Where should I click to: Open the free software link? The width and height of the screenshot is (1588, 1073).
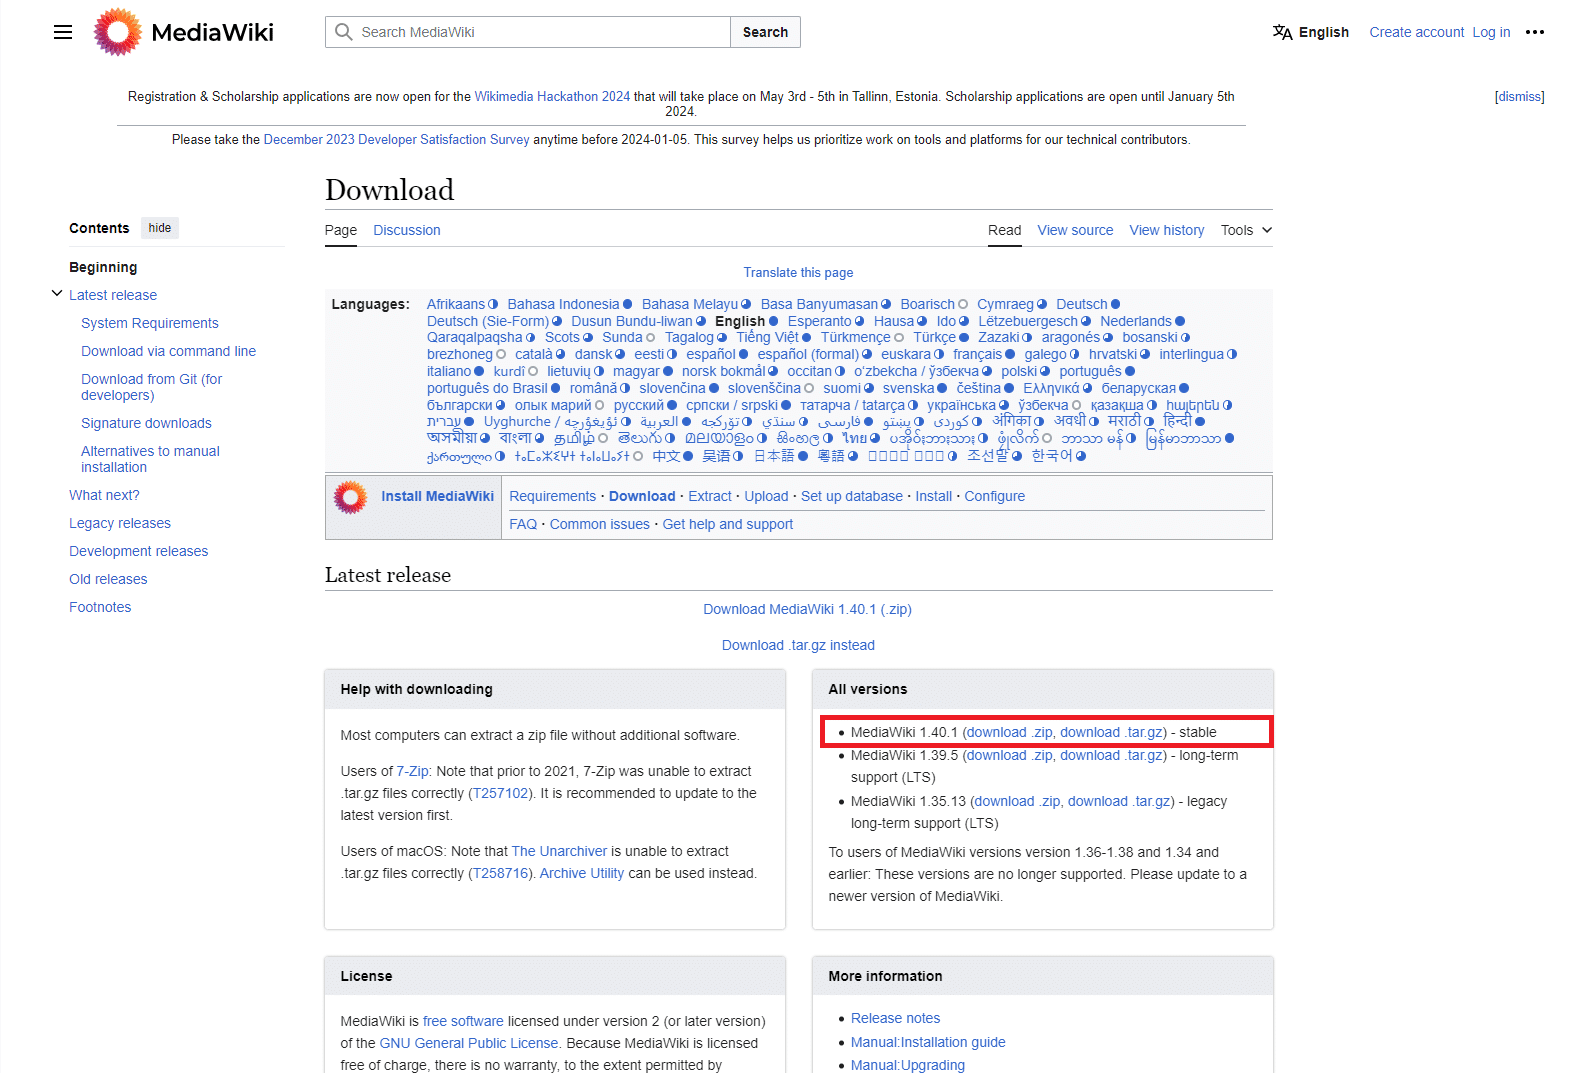tap(463, 1021)
